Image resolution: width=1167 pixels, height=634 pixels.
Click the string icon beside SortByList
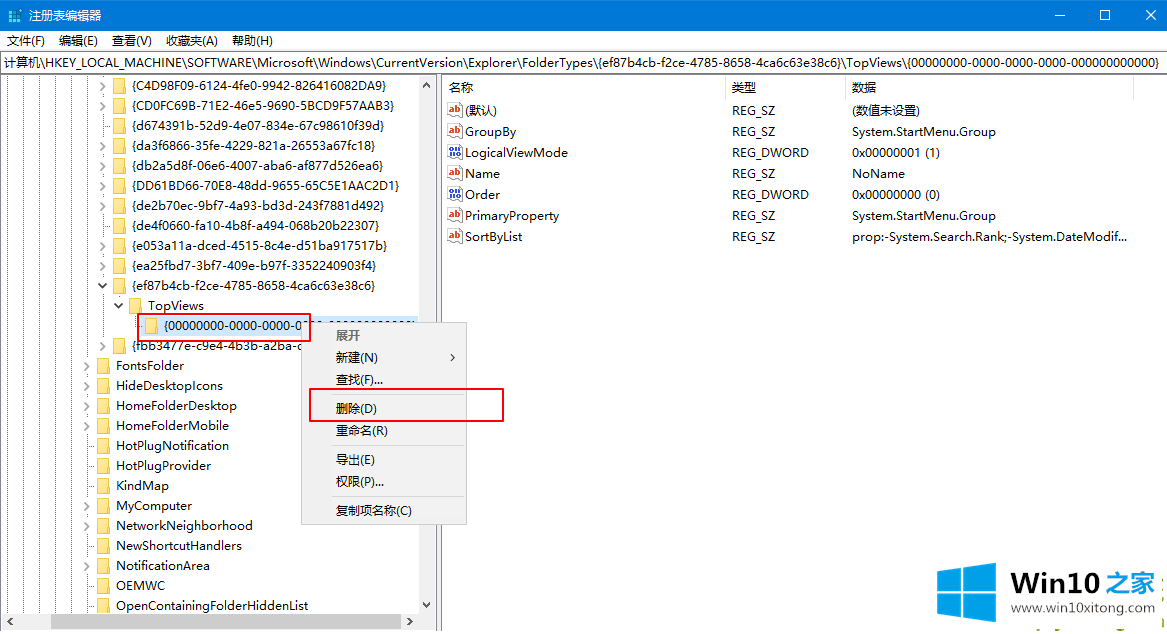pos(455,237)
